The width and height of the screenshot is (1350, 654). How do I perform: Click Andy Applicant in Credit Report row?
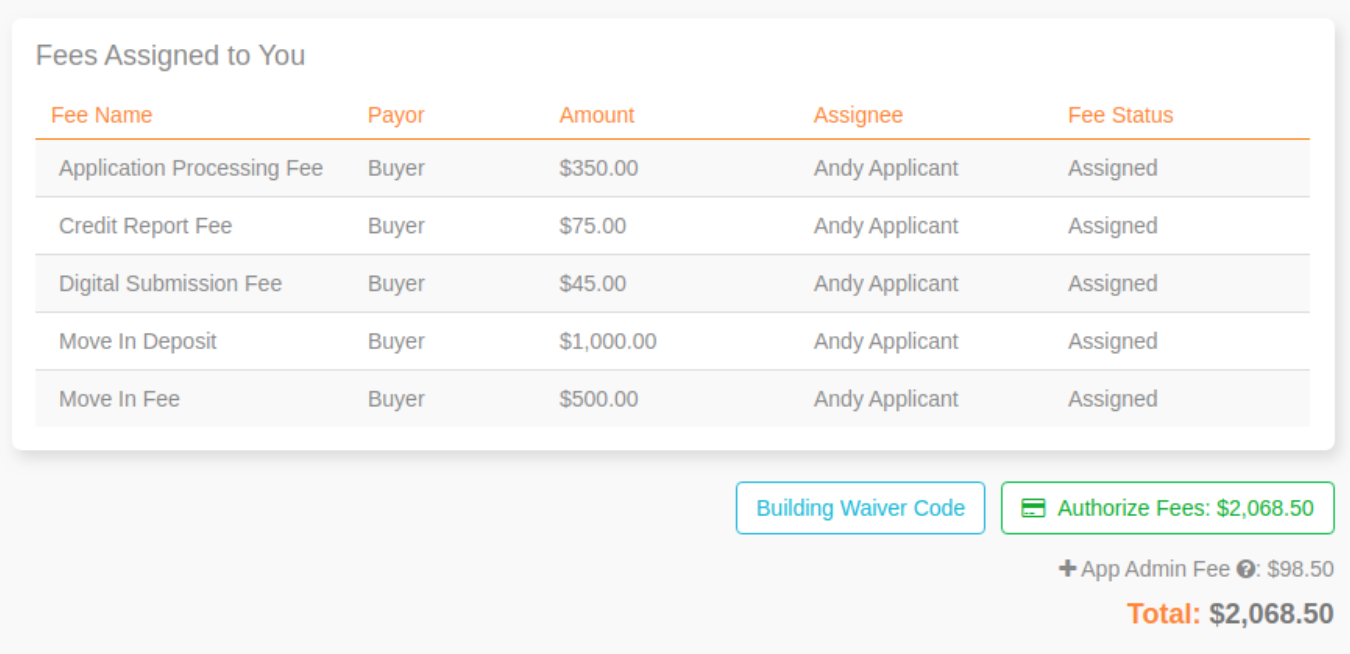885,226
